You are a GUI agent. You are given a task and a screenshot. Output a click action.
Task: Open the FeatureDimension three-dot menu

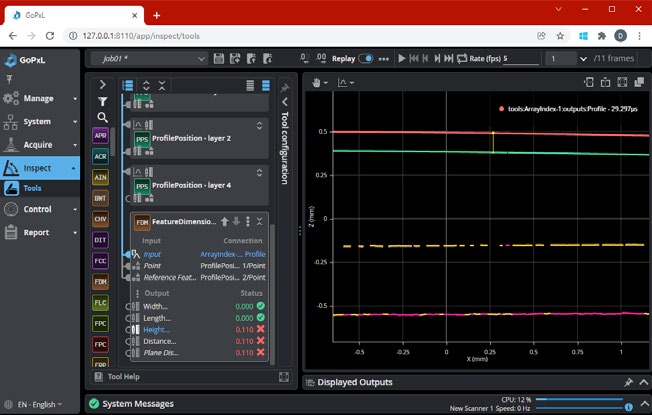point(248,222)
